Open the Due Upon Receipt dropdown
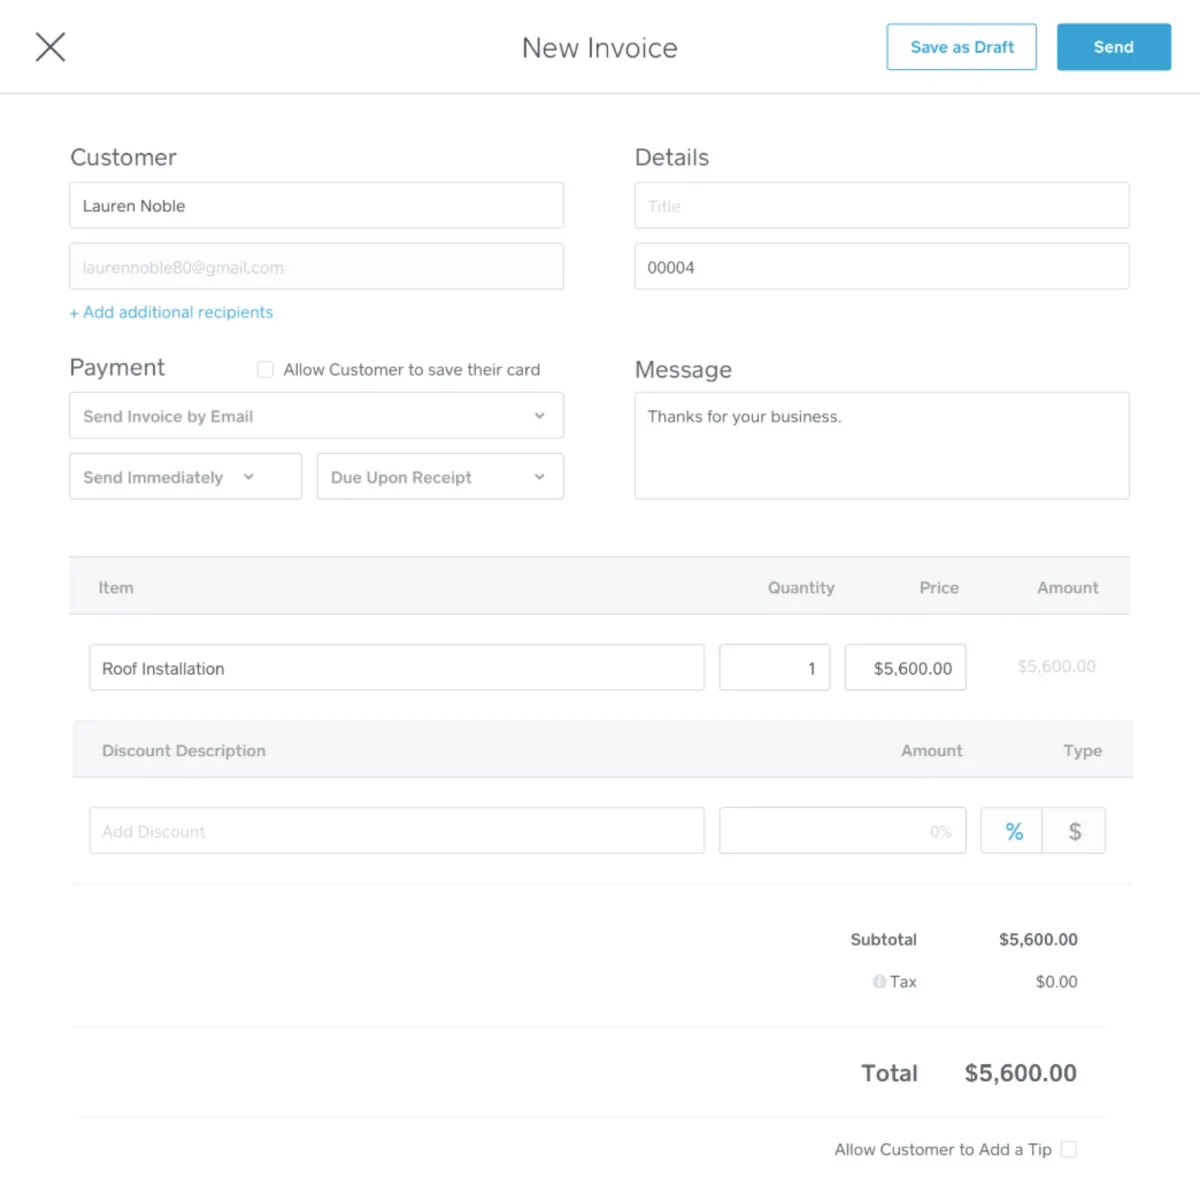The image size is (1200, 1194). click(440, 477)
